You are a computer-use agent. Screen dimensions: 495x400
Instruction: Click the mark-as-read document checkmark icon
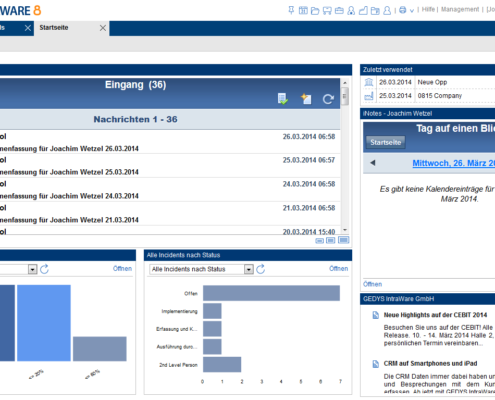click(283, 99)
